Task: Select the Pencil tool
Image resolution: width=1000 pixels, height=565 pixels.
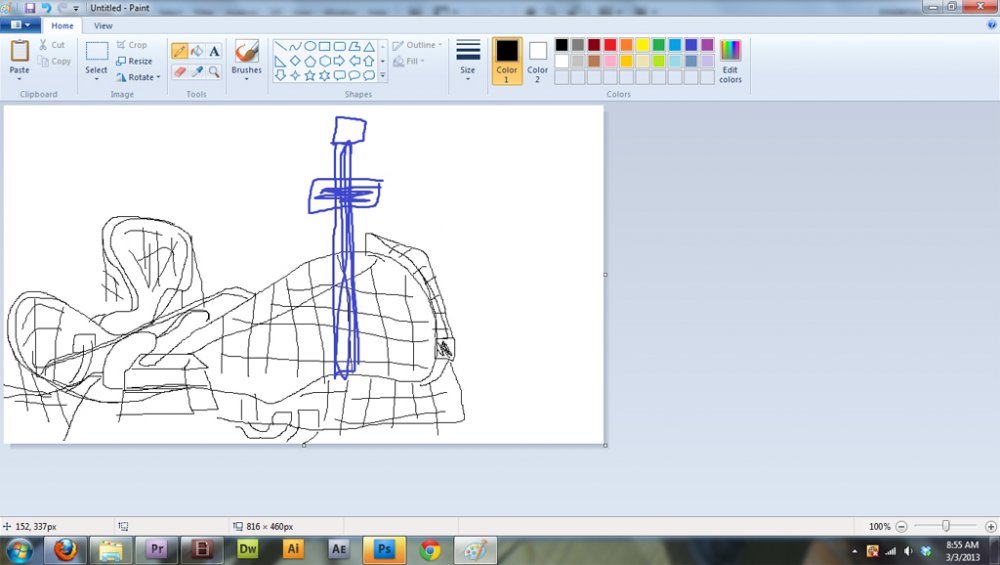Action: tap(180, 51)
